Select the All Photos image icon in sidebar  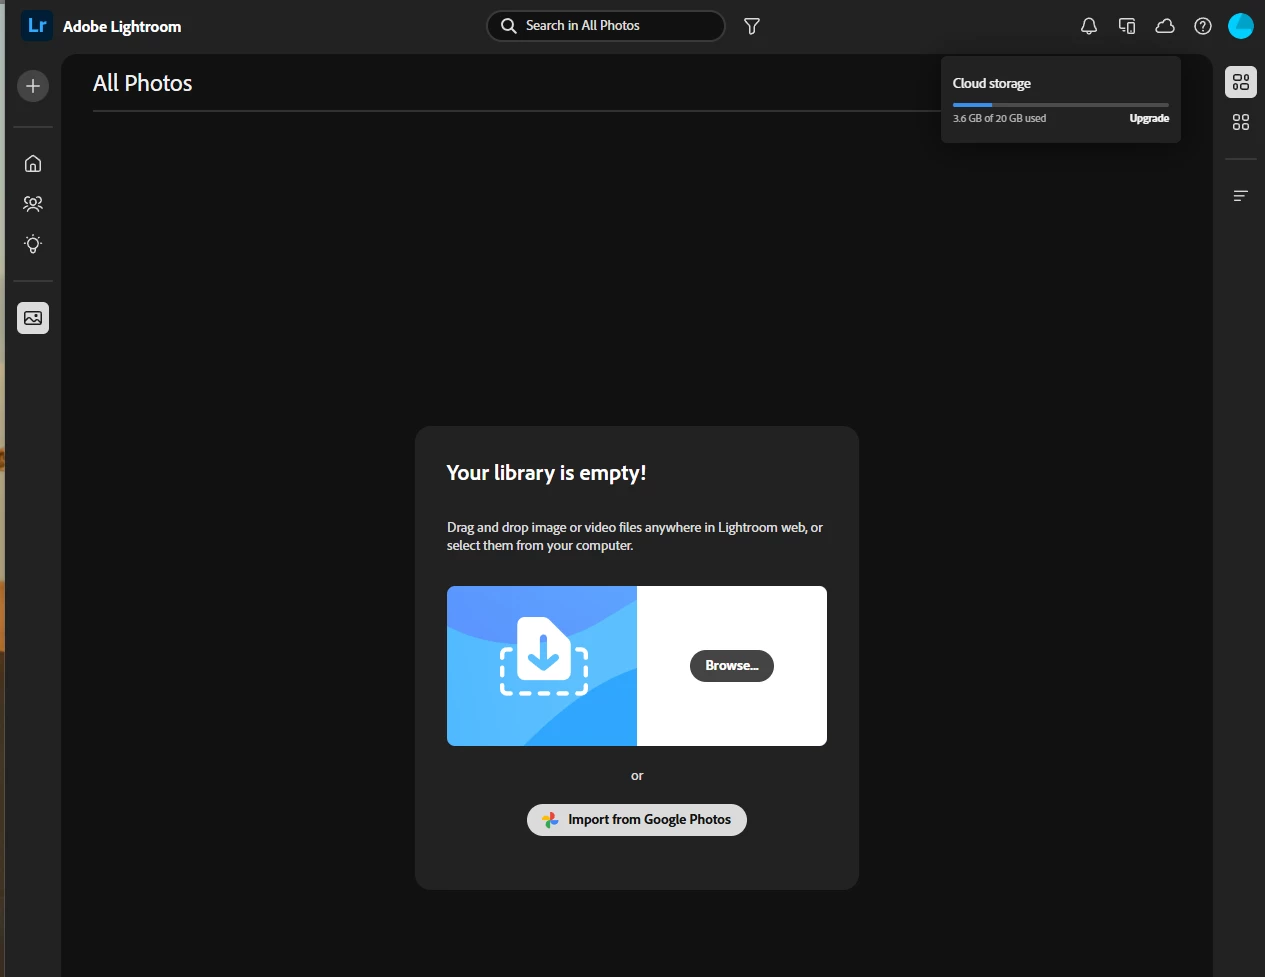click(33, 318)
